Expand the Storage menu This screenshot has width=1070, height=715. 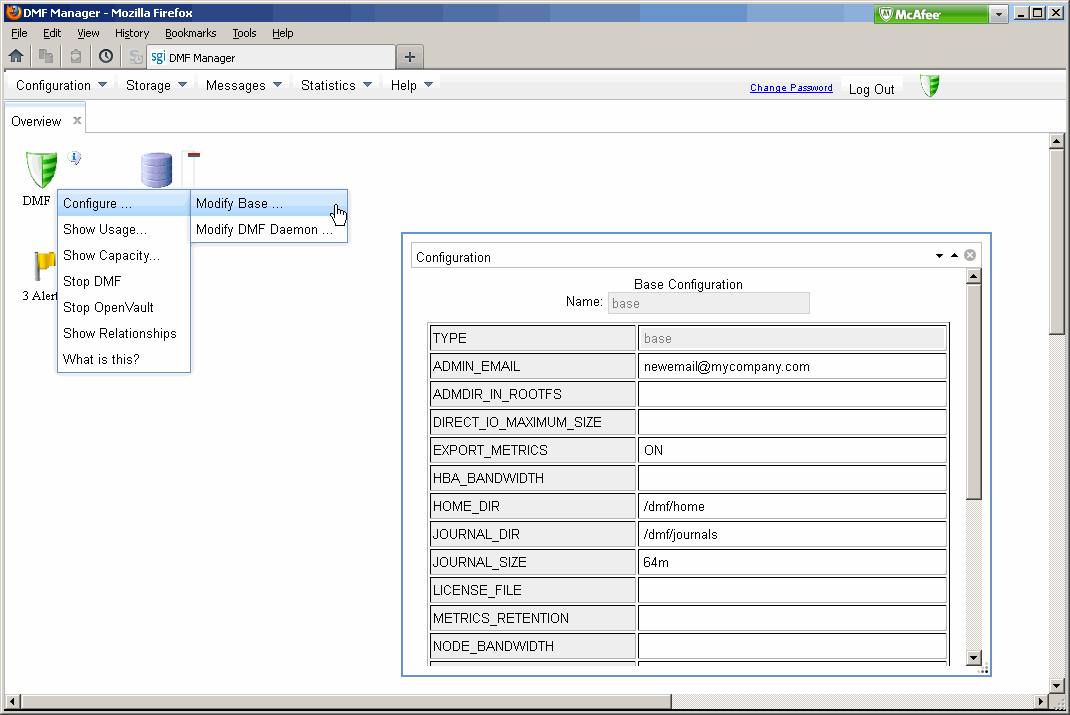point(156,85)
